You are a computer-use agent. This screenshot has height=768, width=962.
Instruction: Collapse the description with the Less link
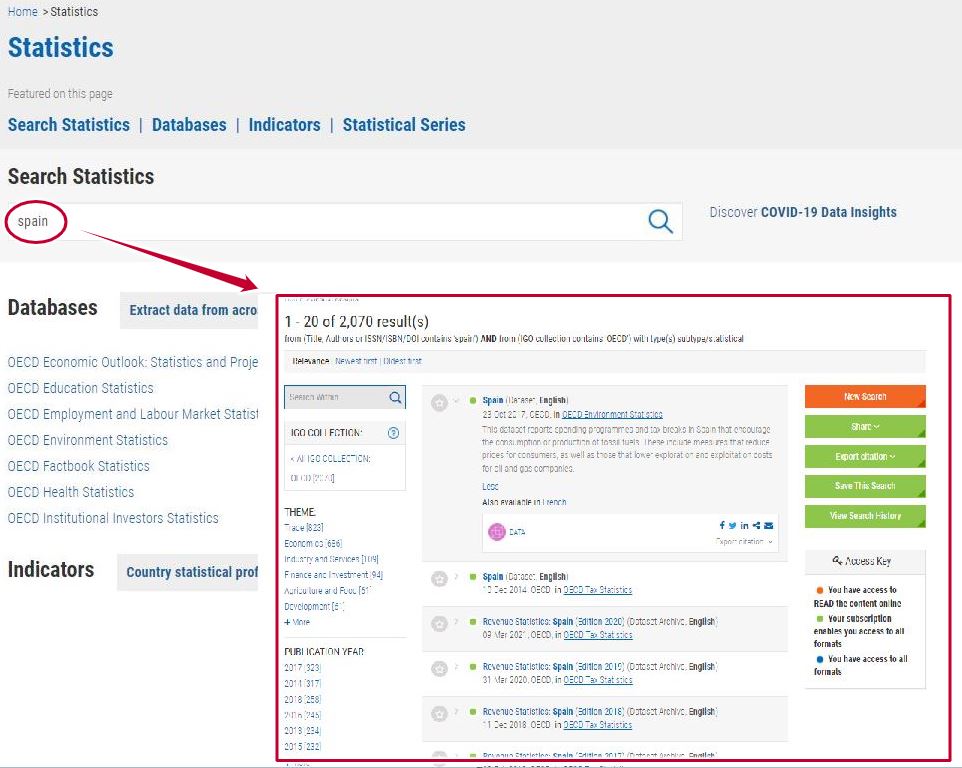pos(490,486)
